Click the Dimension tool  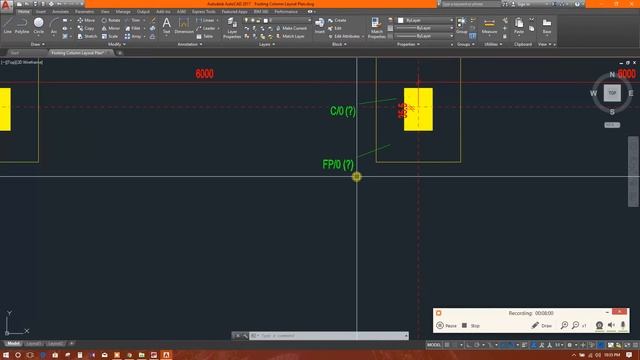[x=184, y=25]
